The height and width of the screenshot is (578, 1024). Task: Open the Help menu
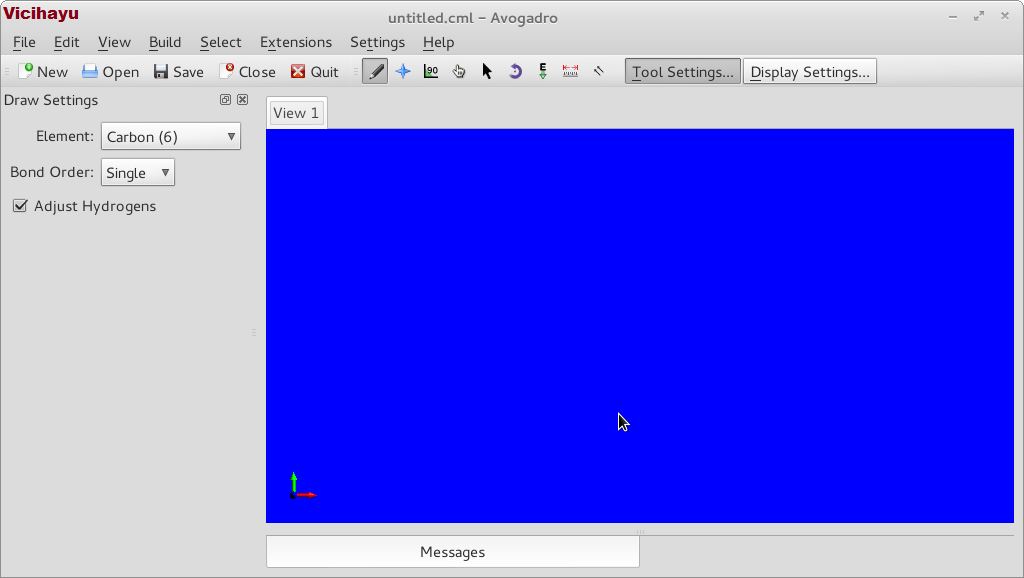click(438, 42)
